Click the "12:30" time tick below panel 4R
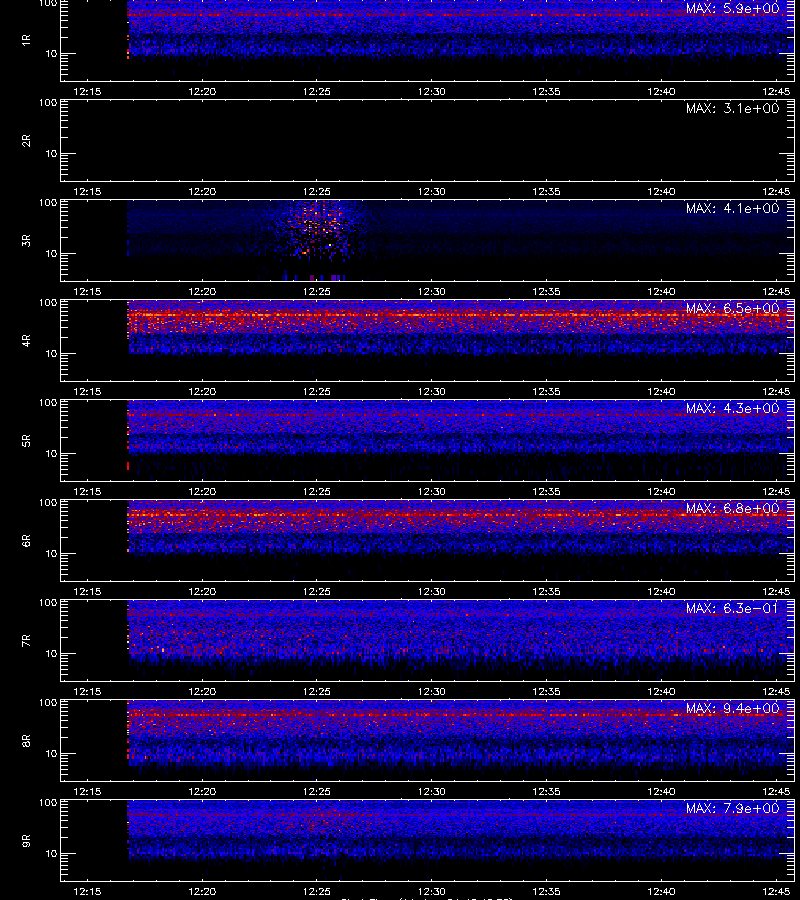800x900 pixels. click(432, 391)
